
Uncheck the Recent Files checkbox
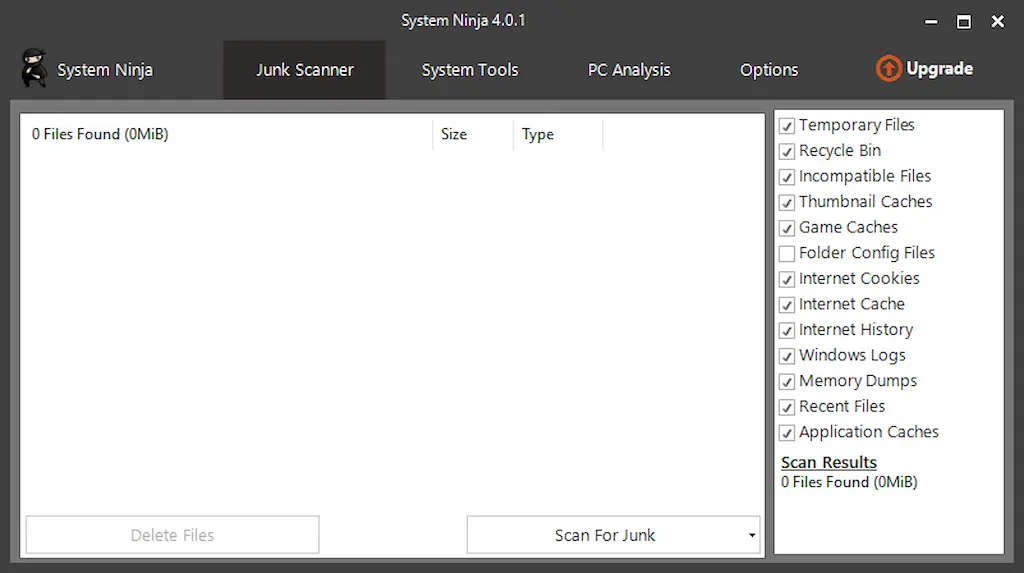tap(787, 408)
